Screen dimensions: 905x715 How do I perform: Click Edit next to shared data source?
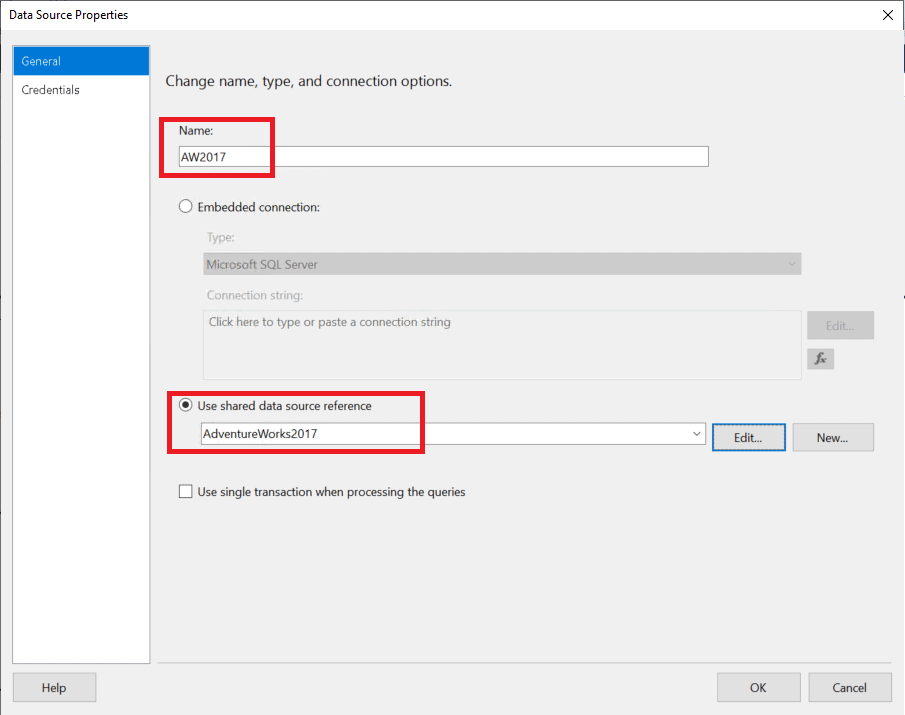pos(749,437)
